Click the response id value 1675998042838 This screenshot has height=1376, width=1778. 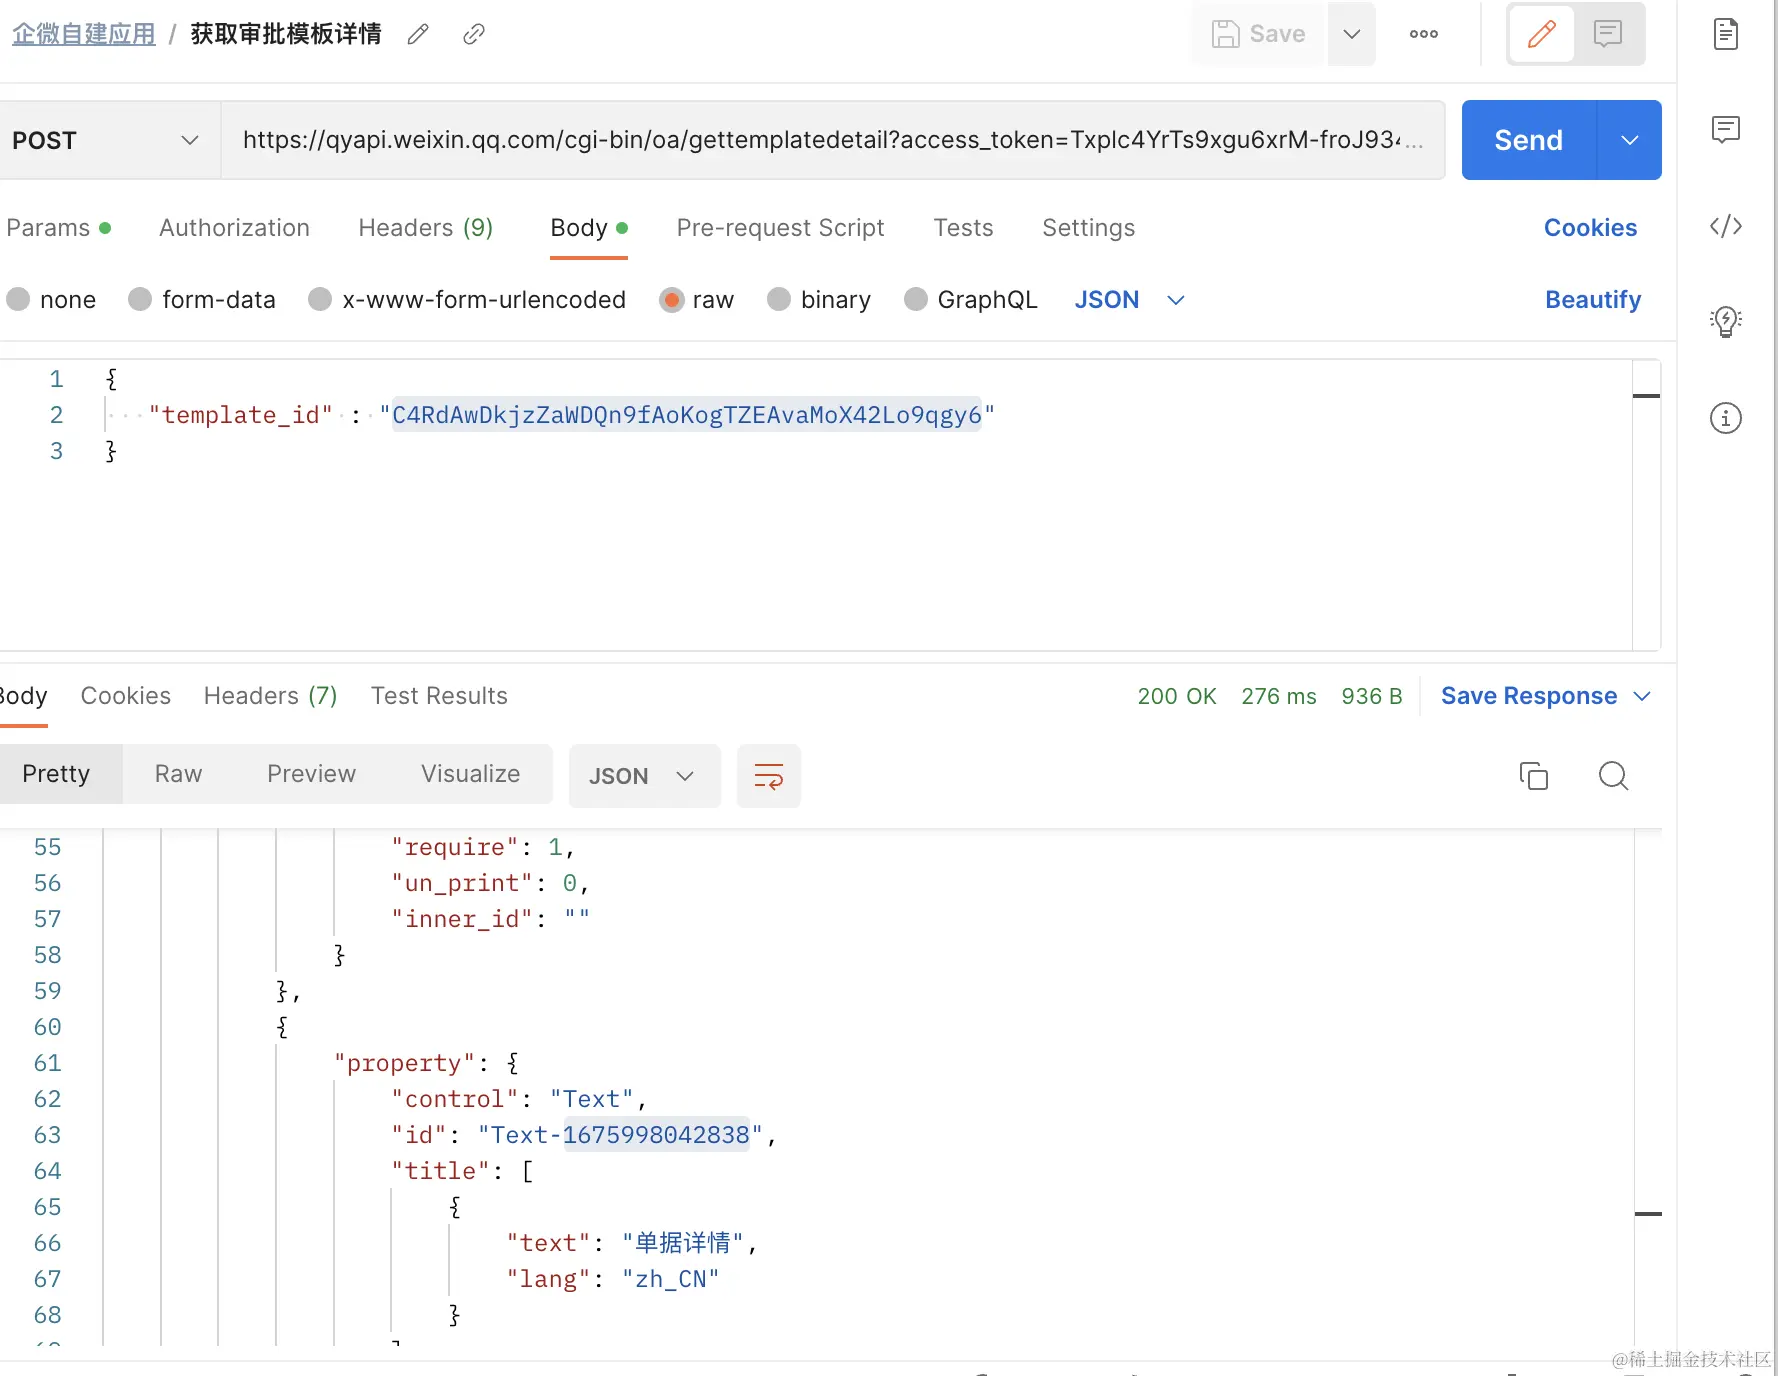(656, 1135)
